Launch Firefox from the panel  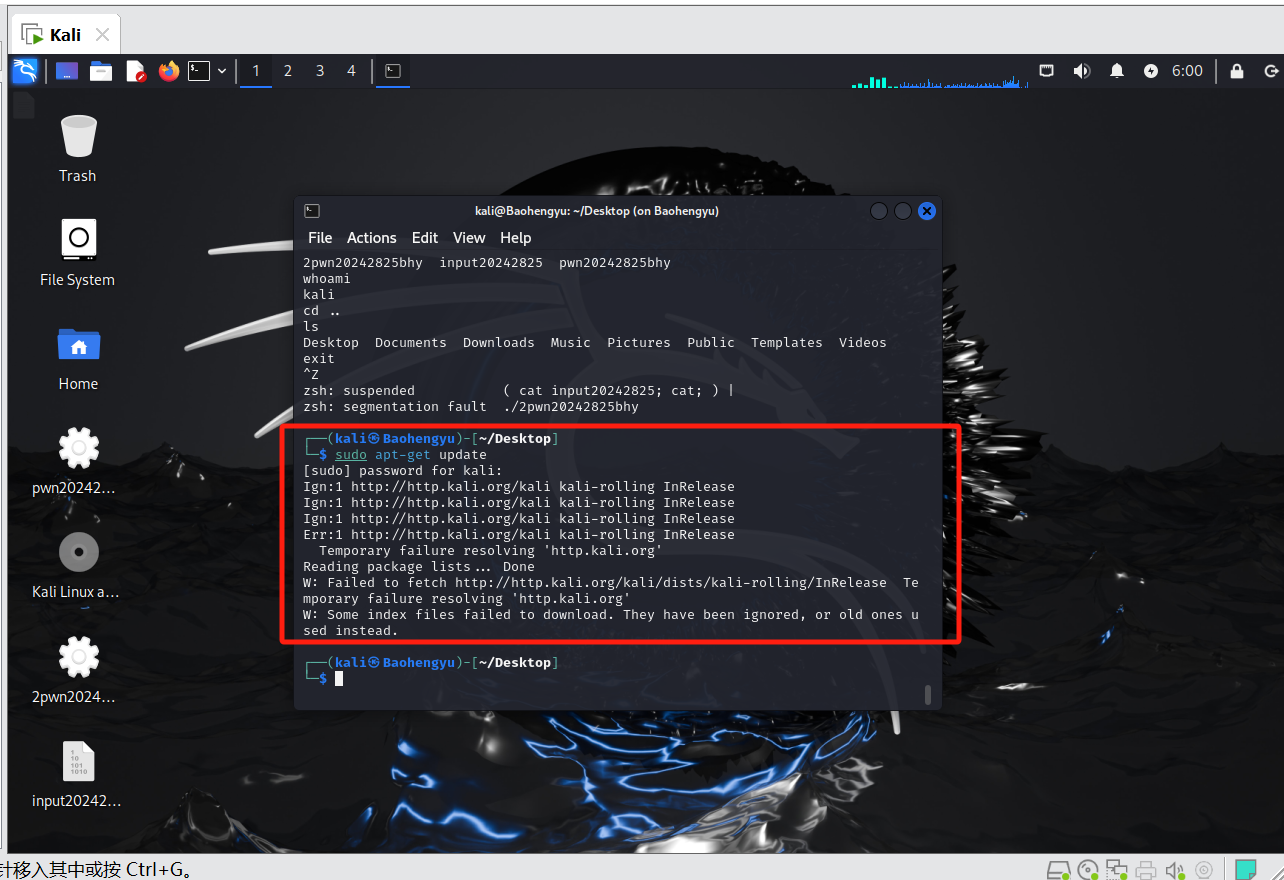click(x=168, y=71)
